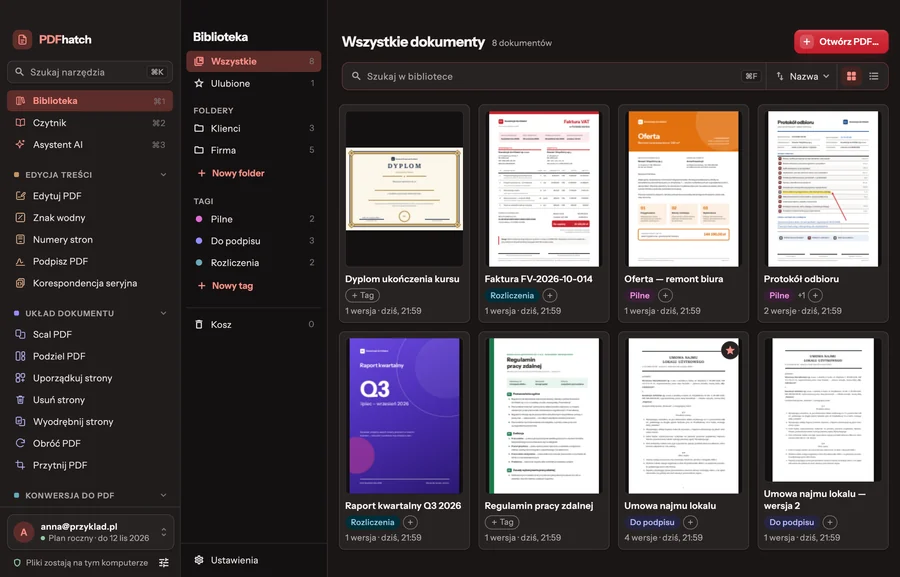This screenshot has height=577, width=900.
Task: Click the Raport kwartalny Q3 2026 title
Action: click(x=403, y=505)
